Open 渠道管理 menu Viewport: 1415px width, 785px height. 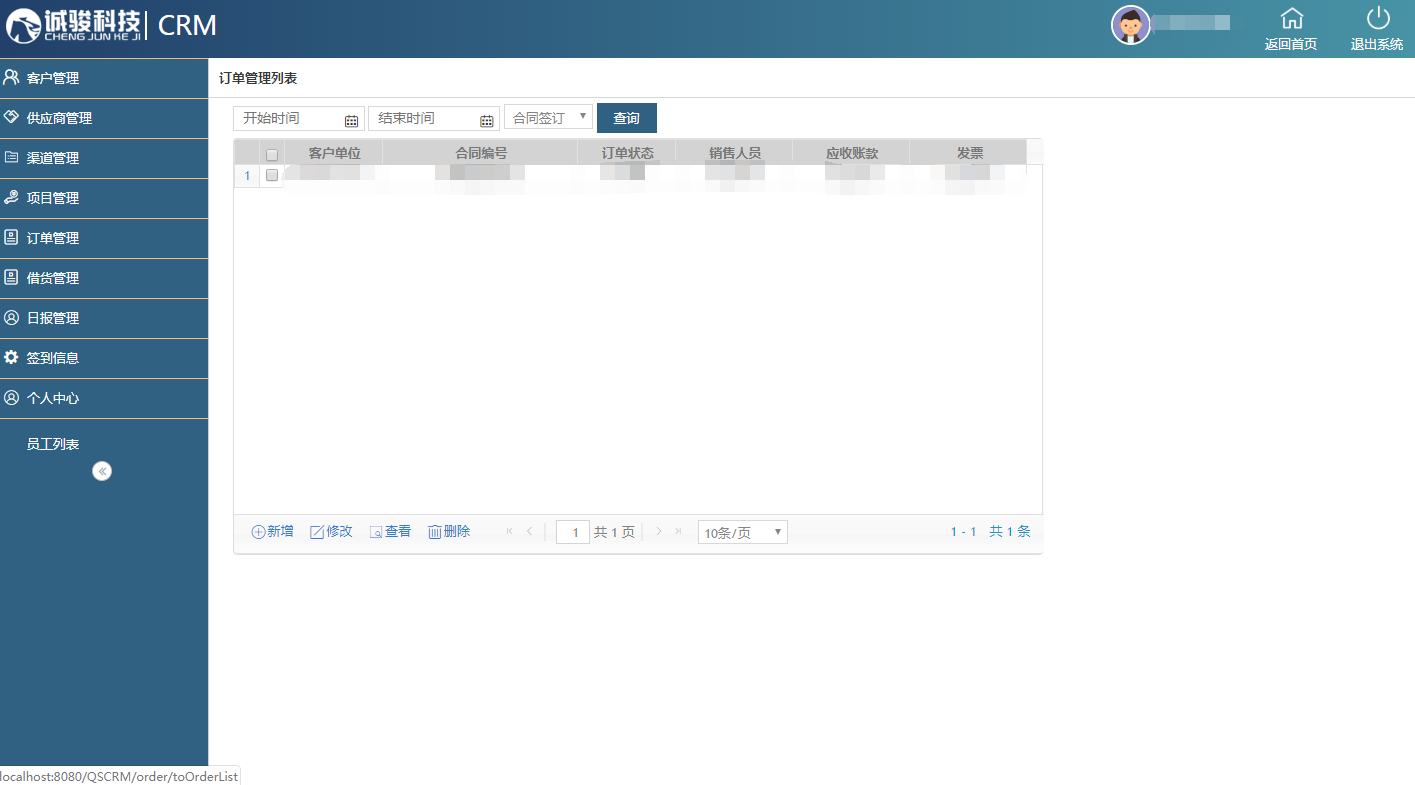tap(104, 158)
